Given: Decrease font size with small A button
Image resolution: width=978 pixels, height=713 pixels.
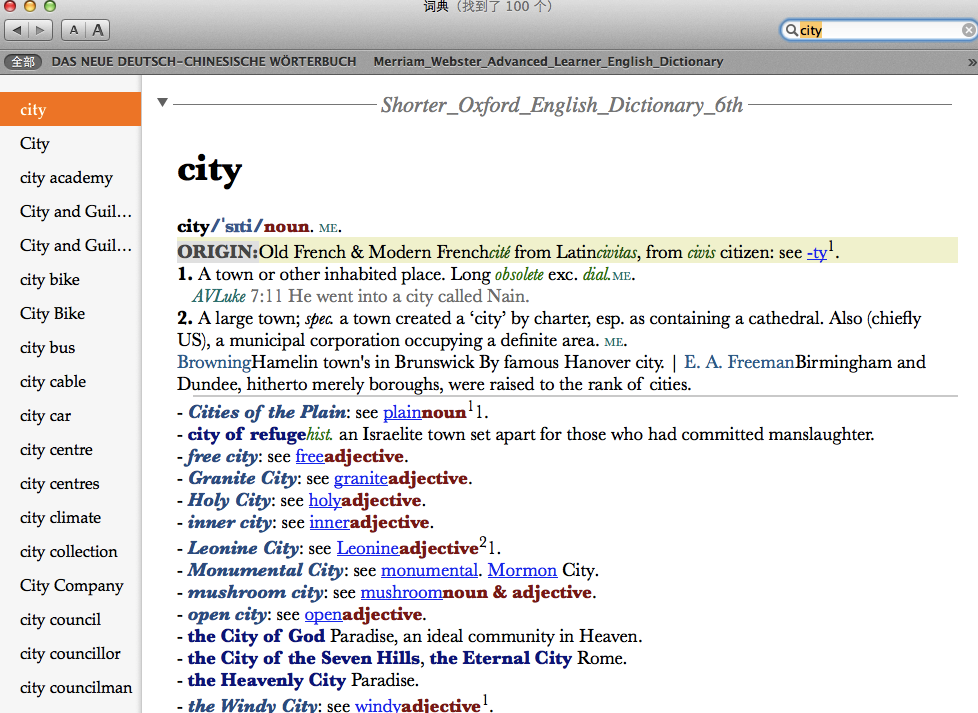Looking at the screenshot, I should [74, 30].
